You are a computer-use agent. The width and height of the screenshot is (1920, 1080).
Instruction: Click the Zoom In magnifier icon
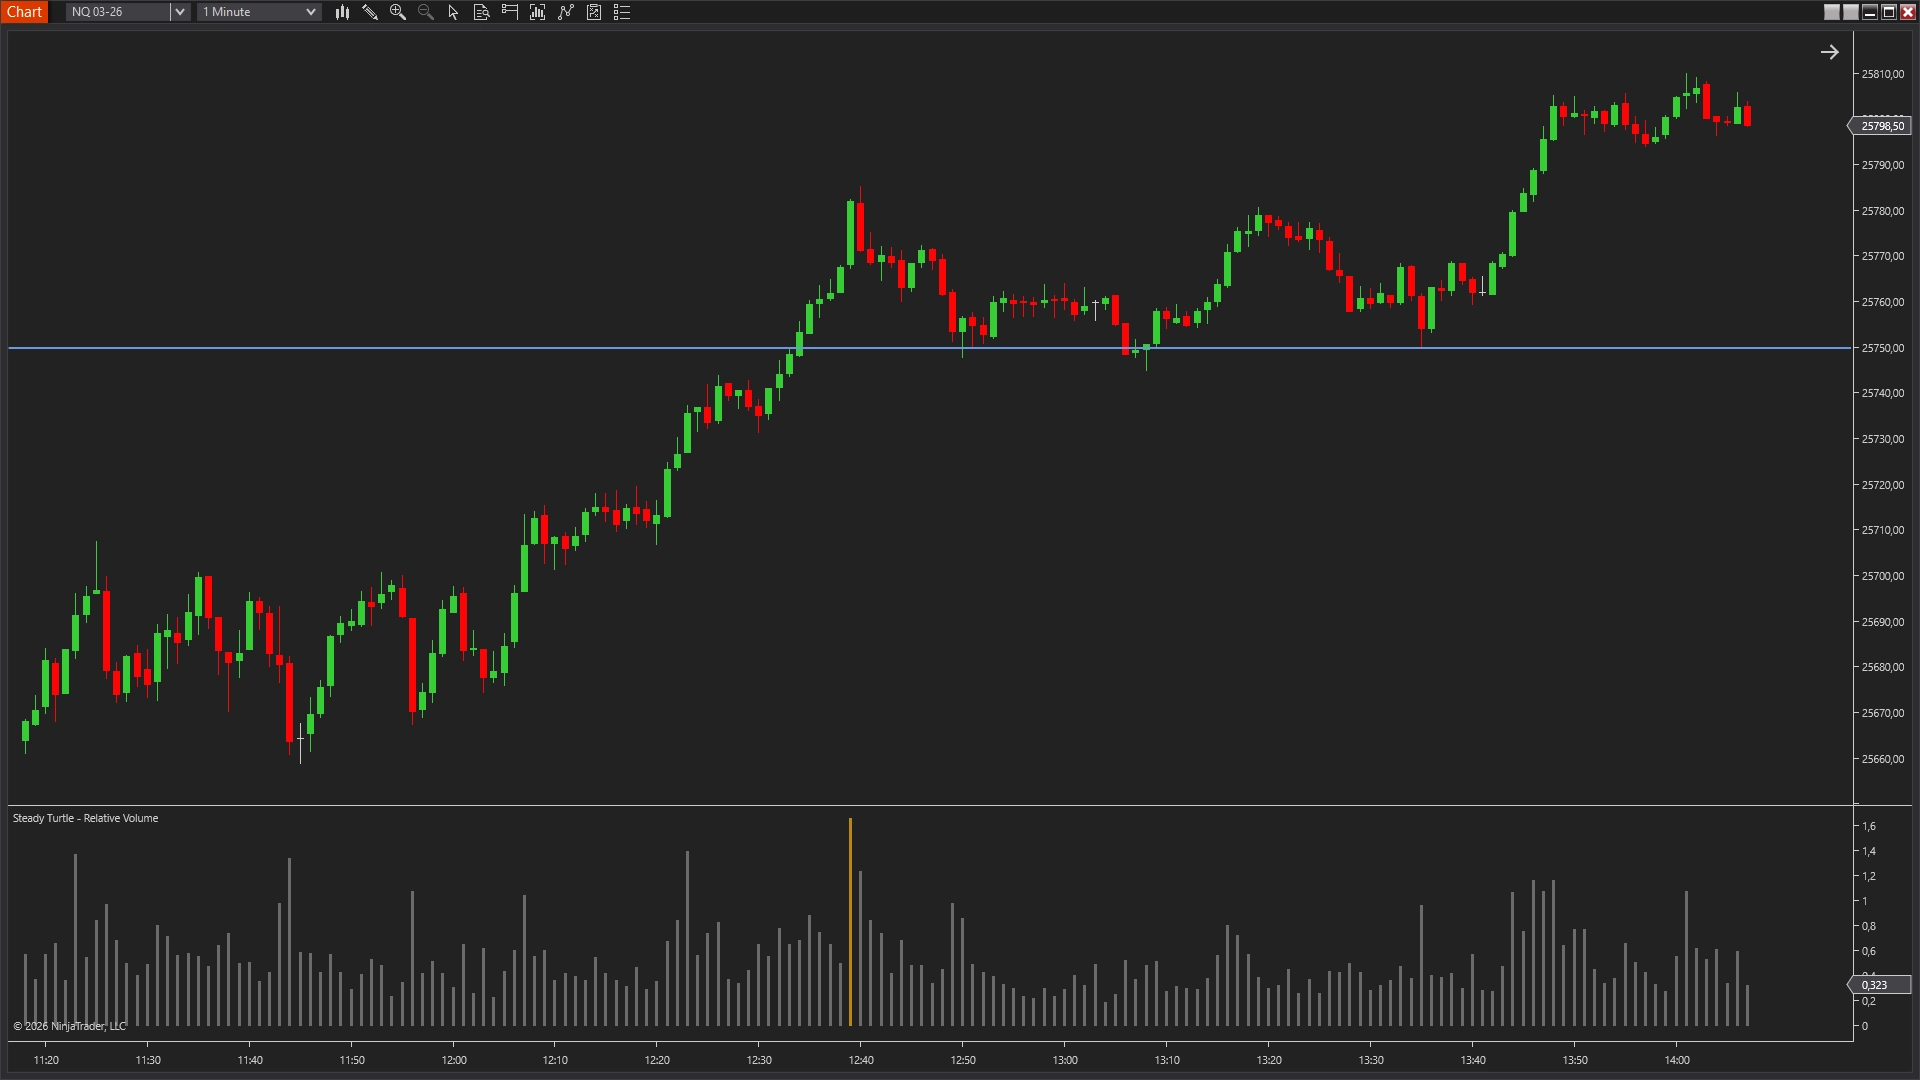[398, 12]
